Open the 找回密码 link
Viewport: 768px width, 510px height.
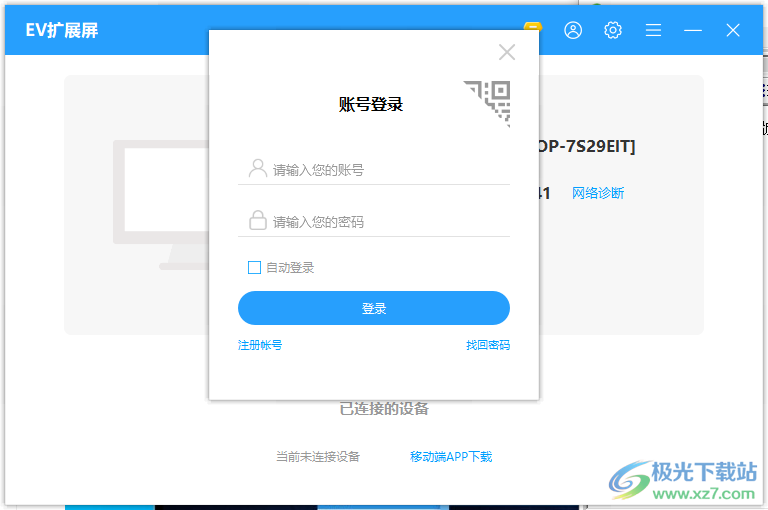click(x=488, y=345)
